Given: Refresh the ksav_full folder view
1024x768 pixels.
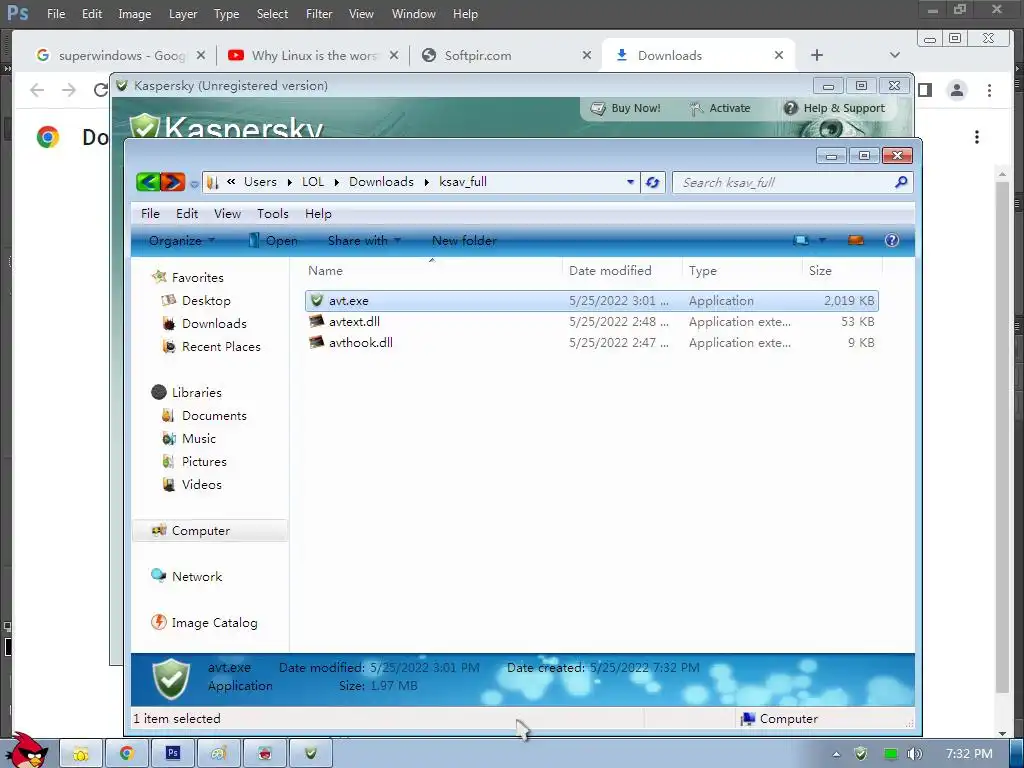Looking at the screenshot, I should tap(652, 182).
